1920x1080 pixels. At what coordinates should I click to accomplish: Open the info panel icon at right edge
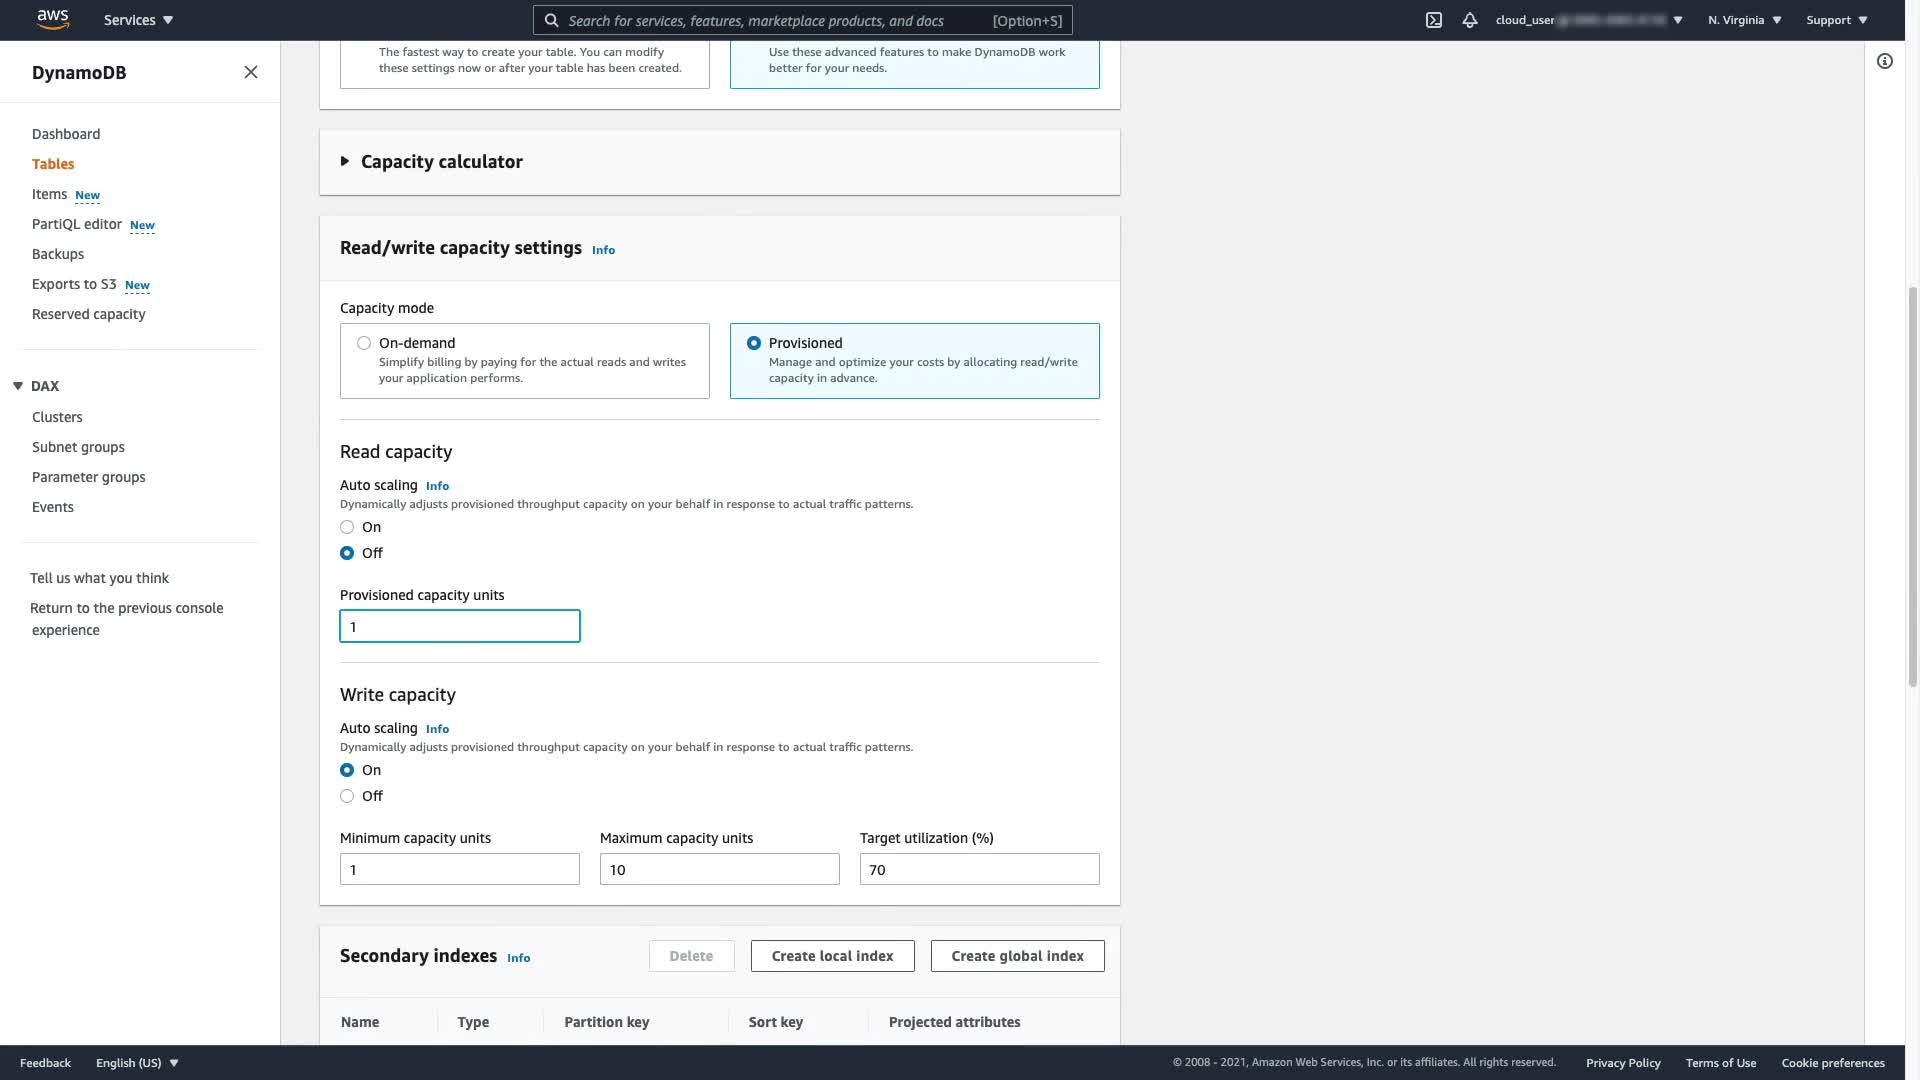(x=1884, y=62)
